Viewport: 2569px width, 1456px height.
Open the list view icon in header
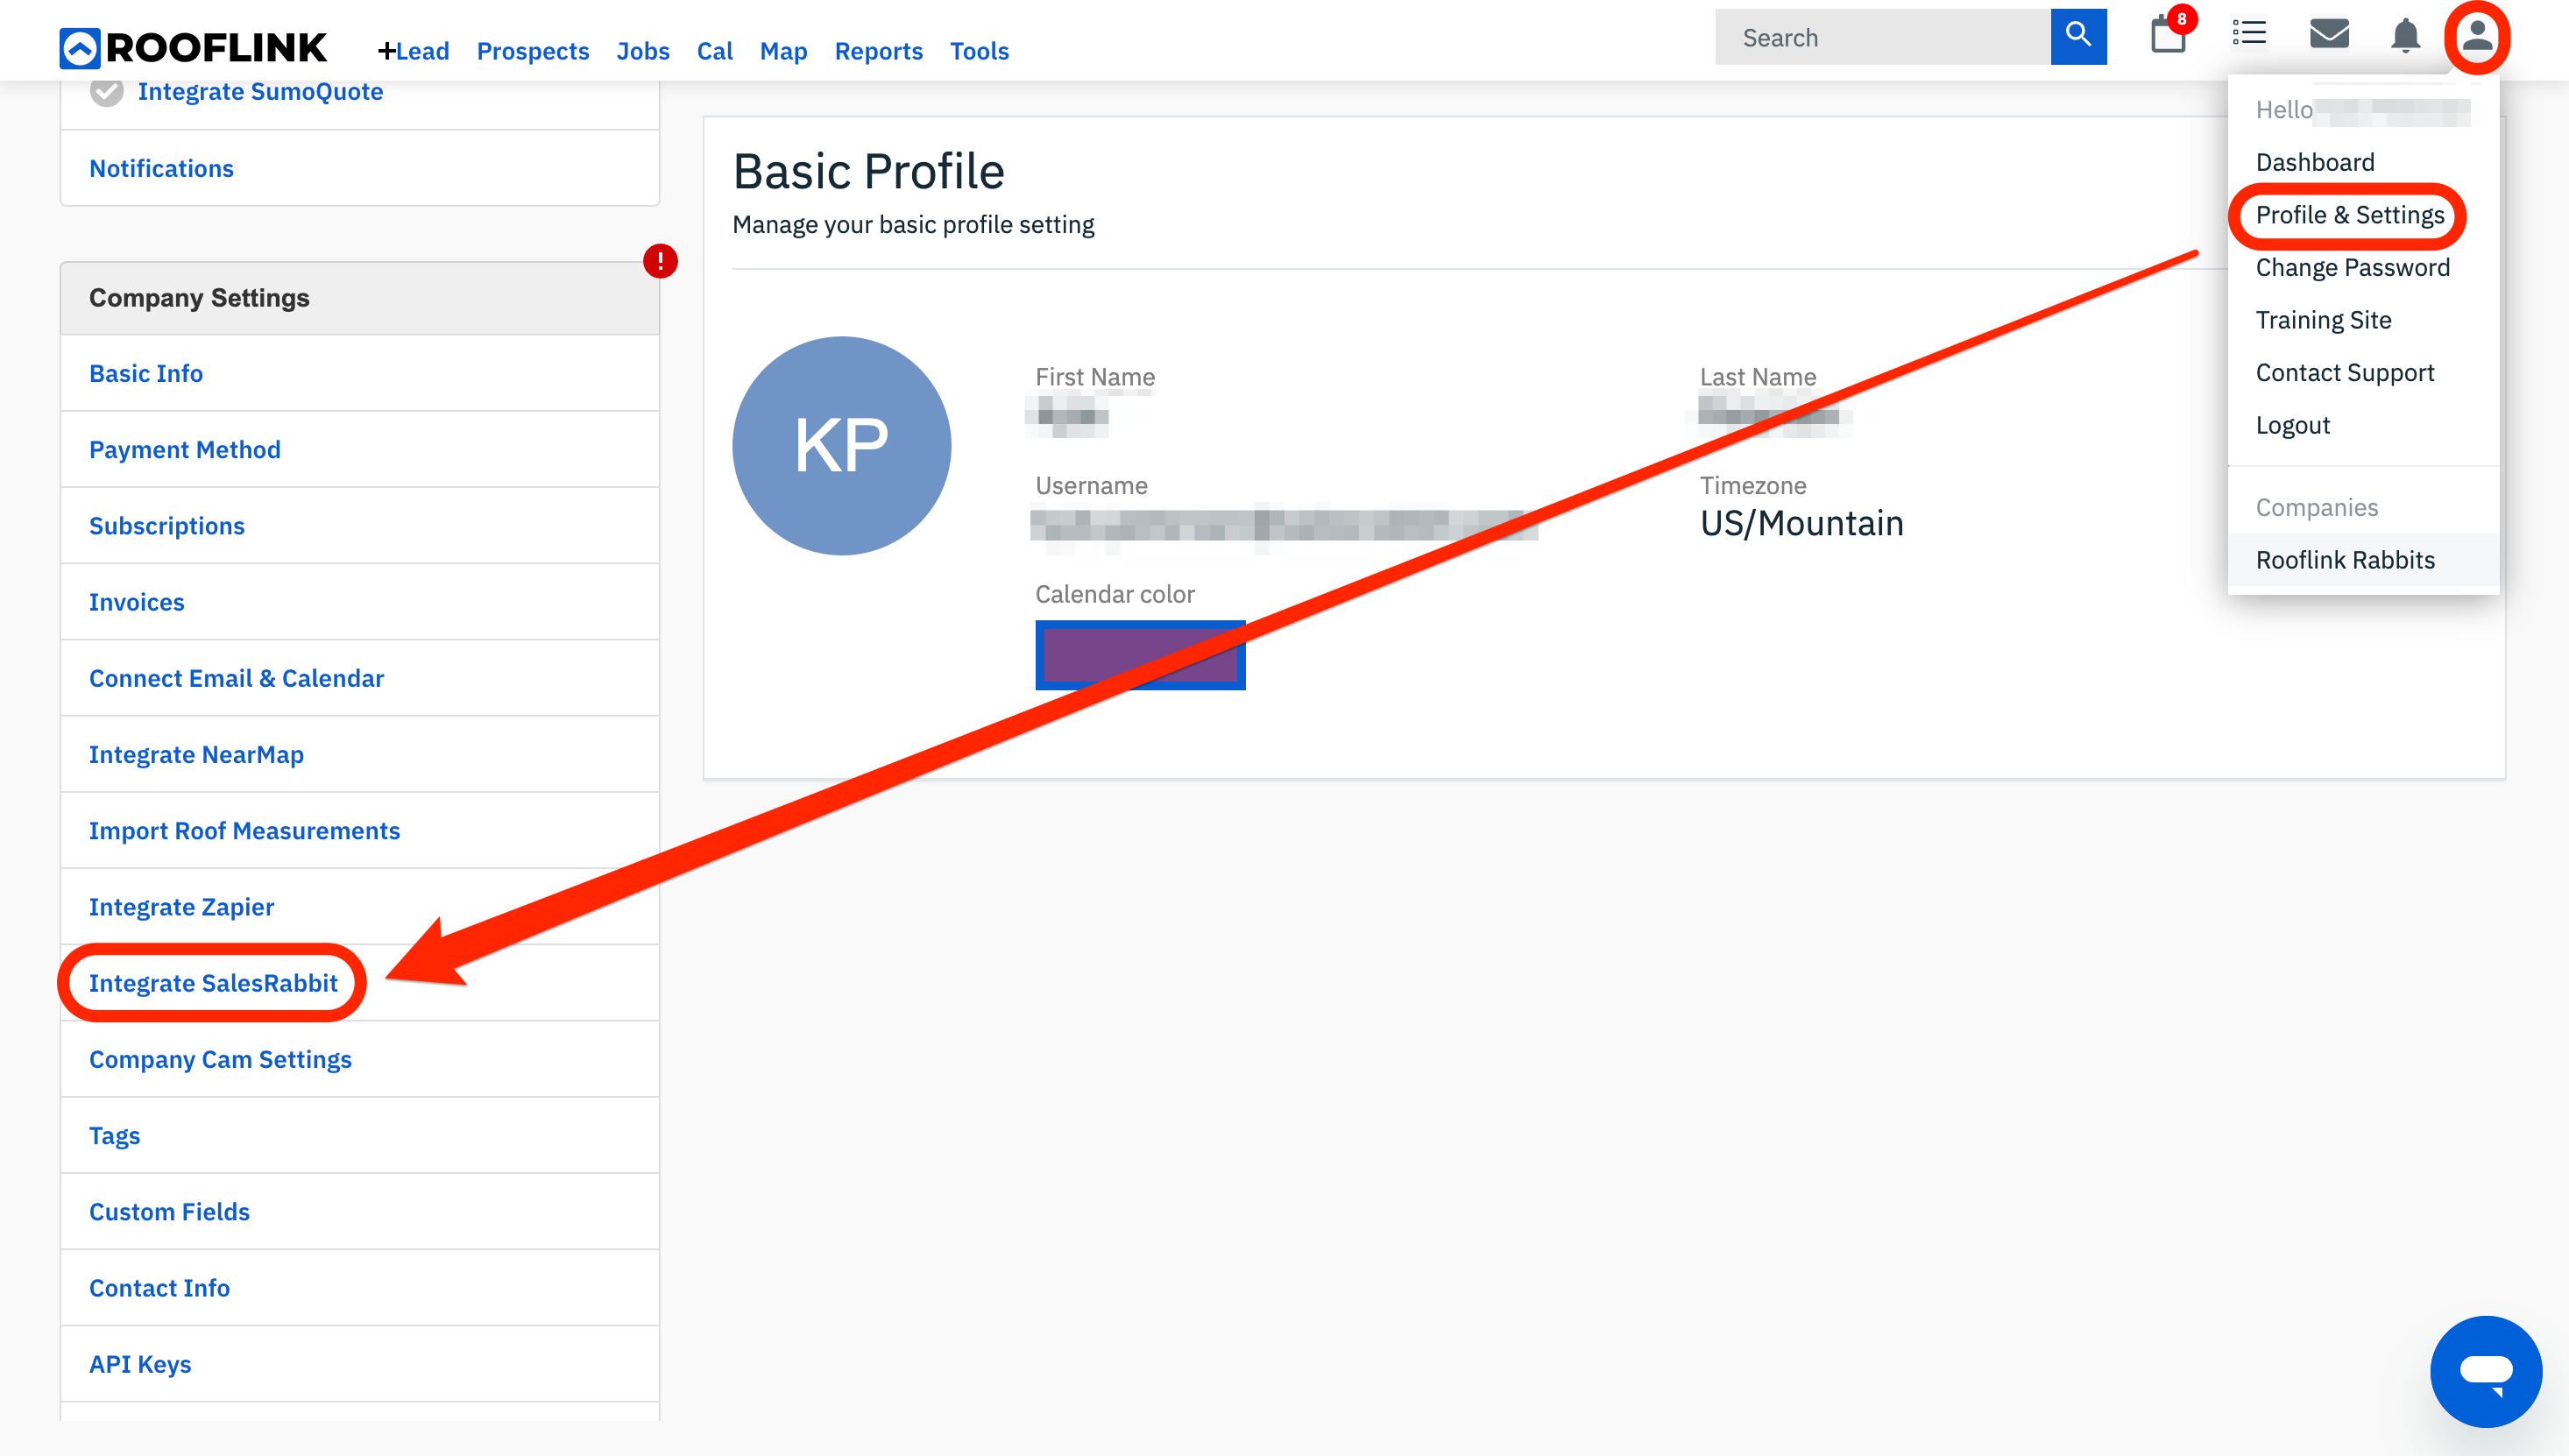[2249, 33]
